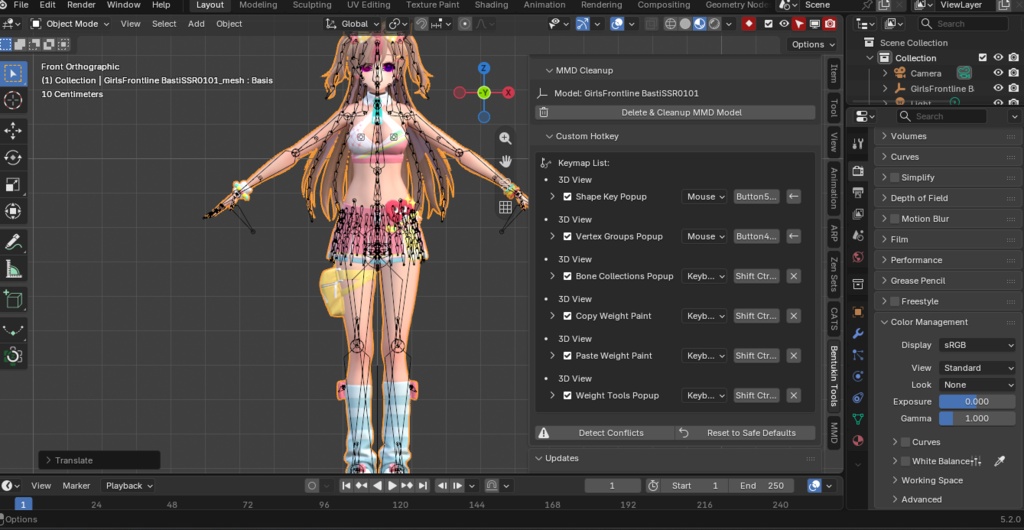Remove the Weight Tools Popup hotkey
The height and width of the screenshot is (530, 1024).
pos(793,396)
